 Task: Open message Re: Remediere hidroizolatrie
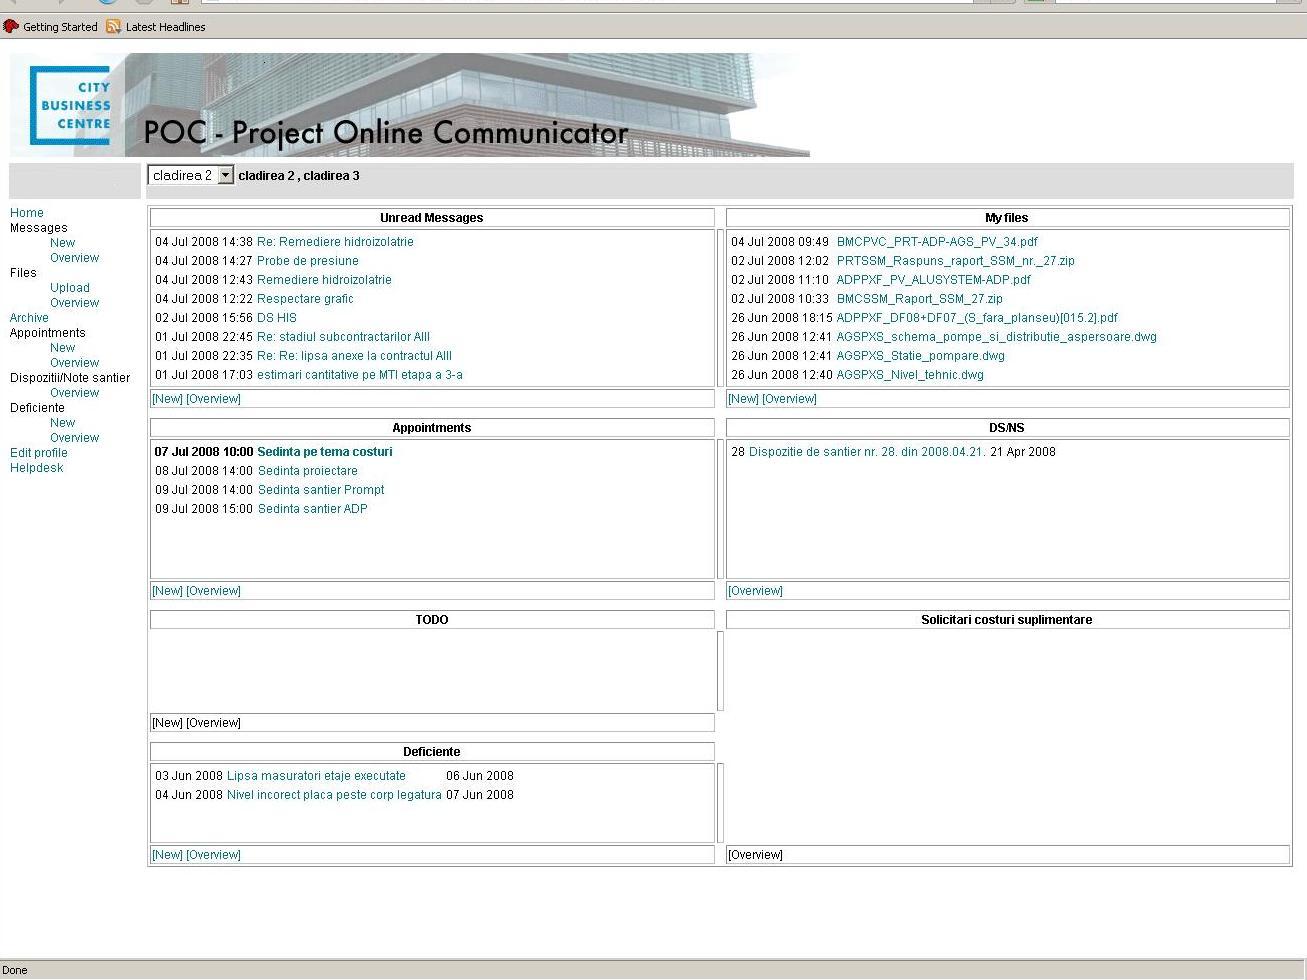(x=335, y=242)
